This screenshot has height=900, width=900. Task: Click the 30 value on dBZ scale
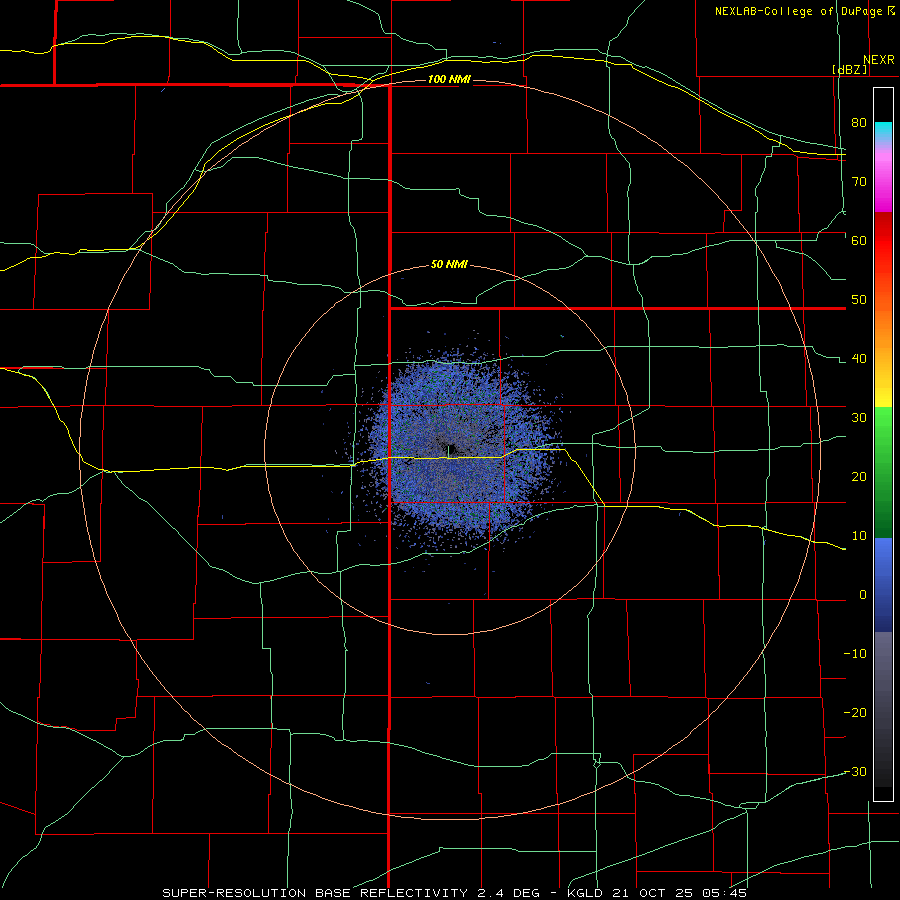pyautogui.click(x=859, y=418)
